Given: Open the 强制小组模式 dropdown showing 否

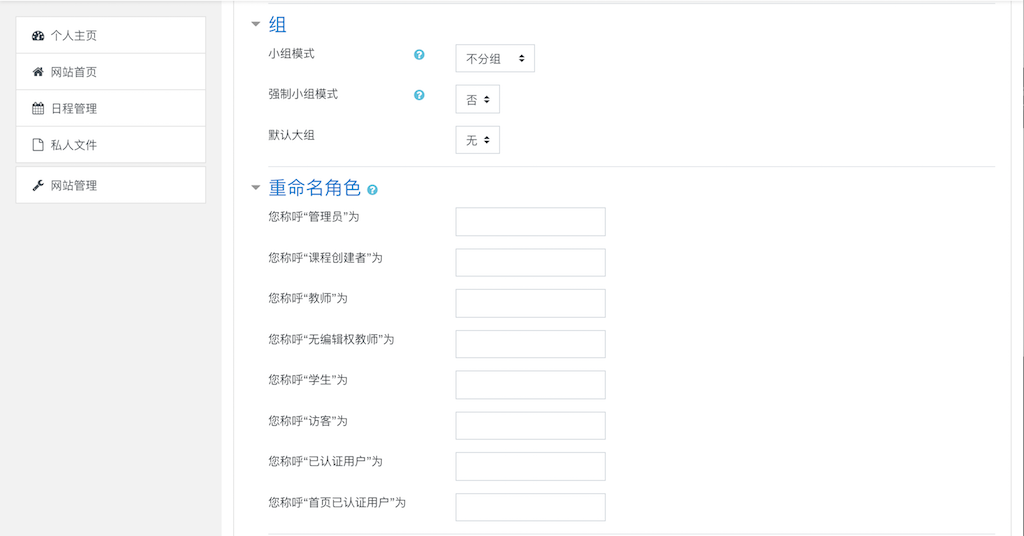Looking at the screenshot, I should (477, 99).
